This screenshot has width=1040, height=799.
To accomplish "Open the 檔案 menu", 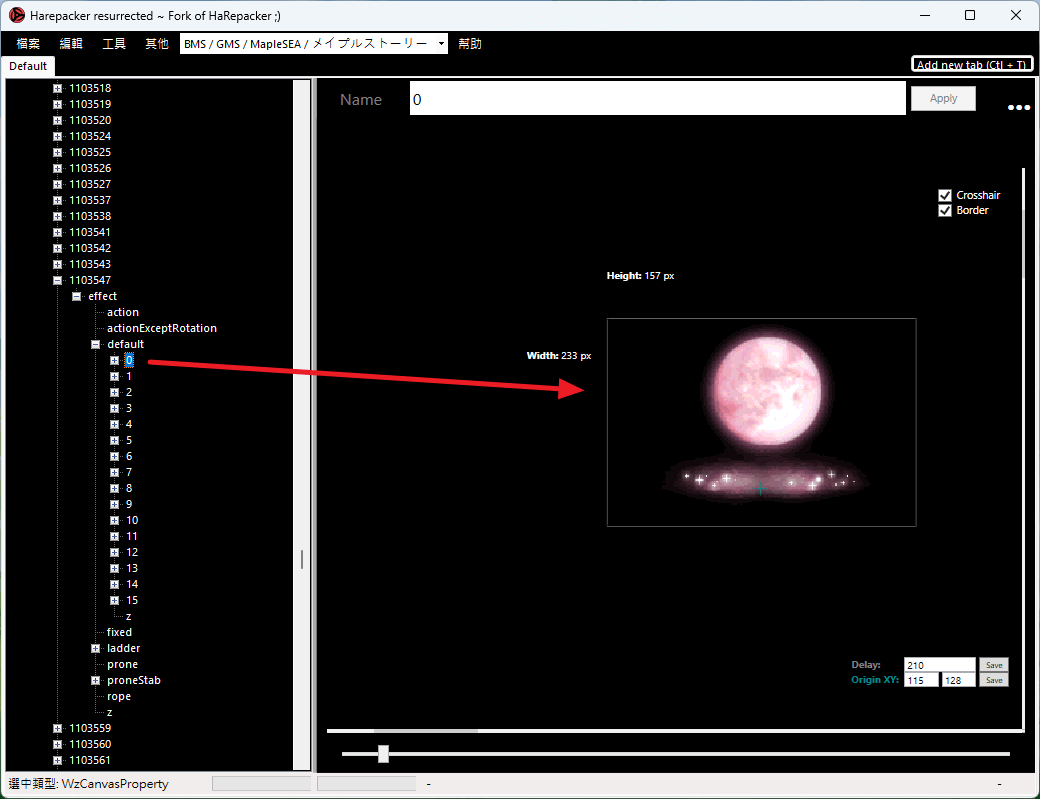I will tap(28, 44).
